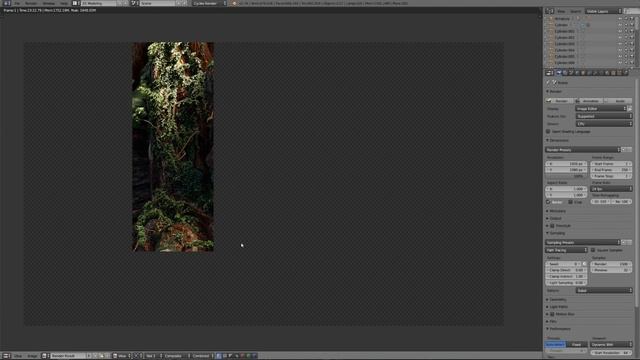The image size is (640, 360).
Task: Adjust the Light Sampling Threshold slider
Action: tap(566, 282)
